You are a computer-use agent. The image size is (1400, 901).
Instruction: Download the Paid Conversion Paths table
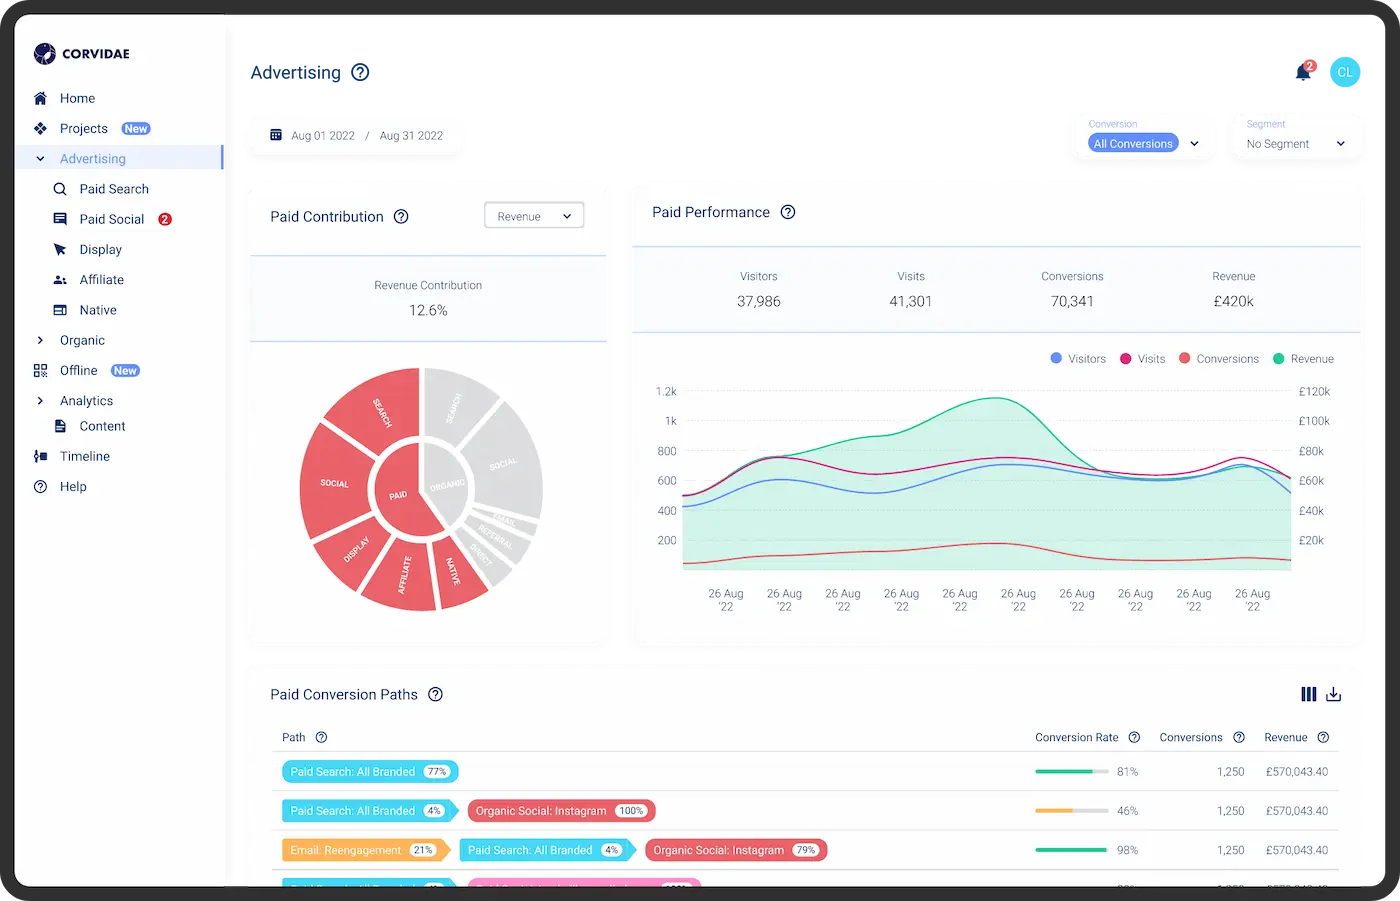(x=1334, y=694)
